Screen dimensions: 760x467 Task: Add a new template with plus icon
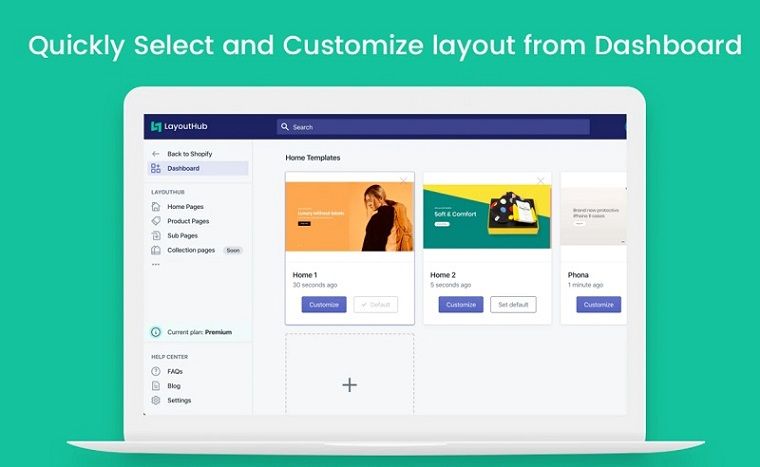pyautogui.click(x=349, y=385)
